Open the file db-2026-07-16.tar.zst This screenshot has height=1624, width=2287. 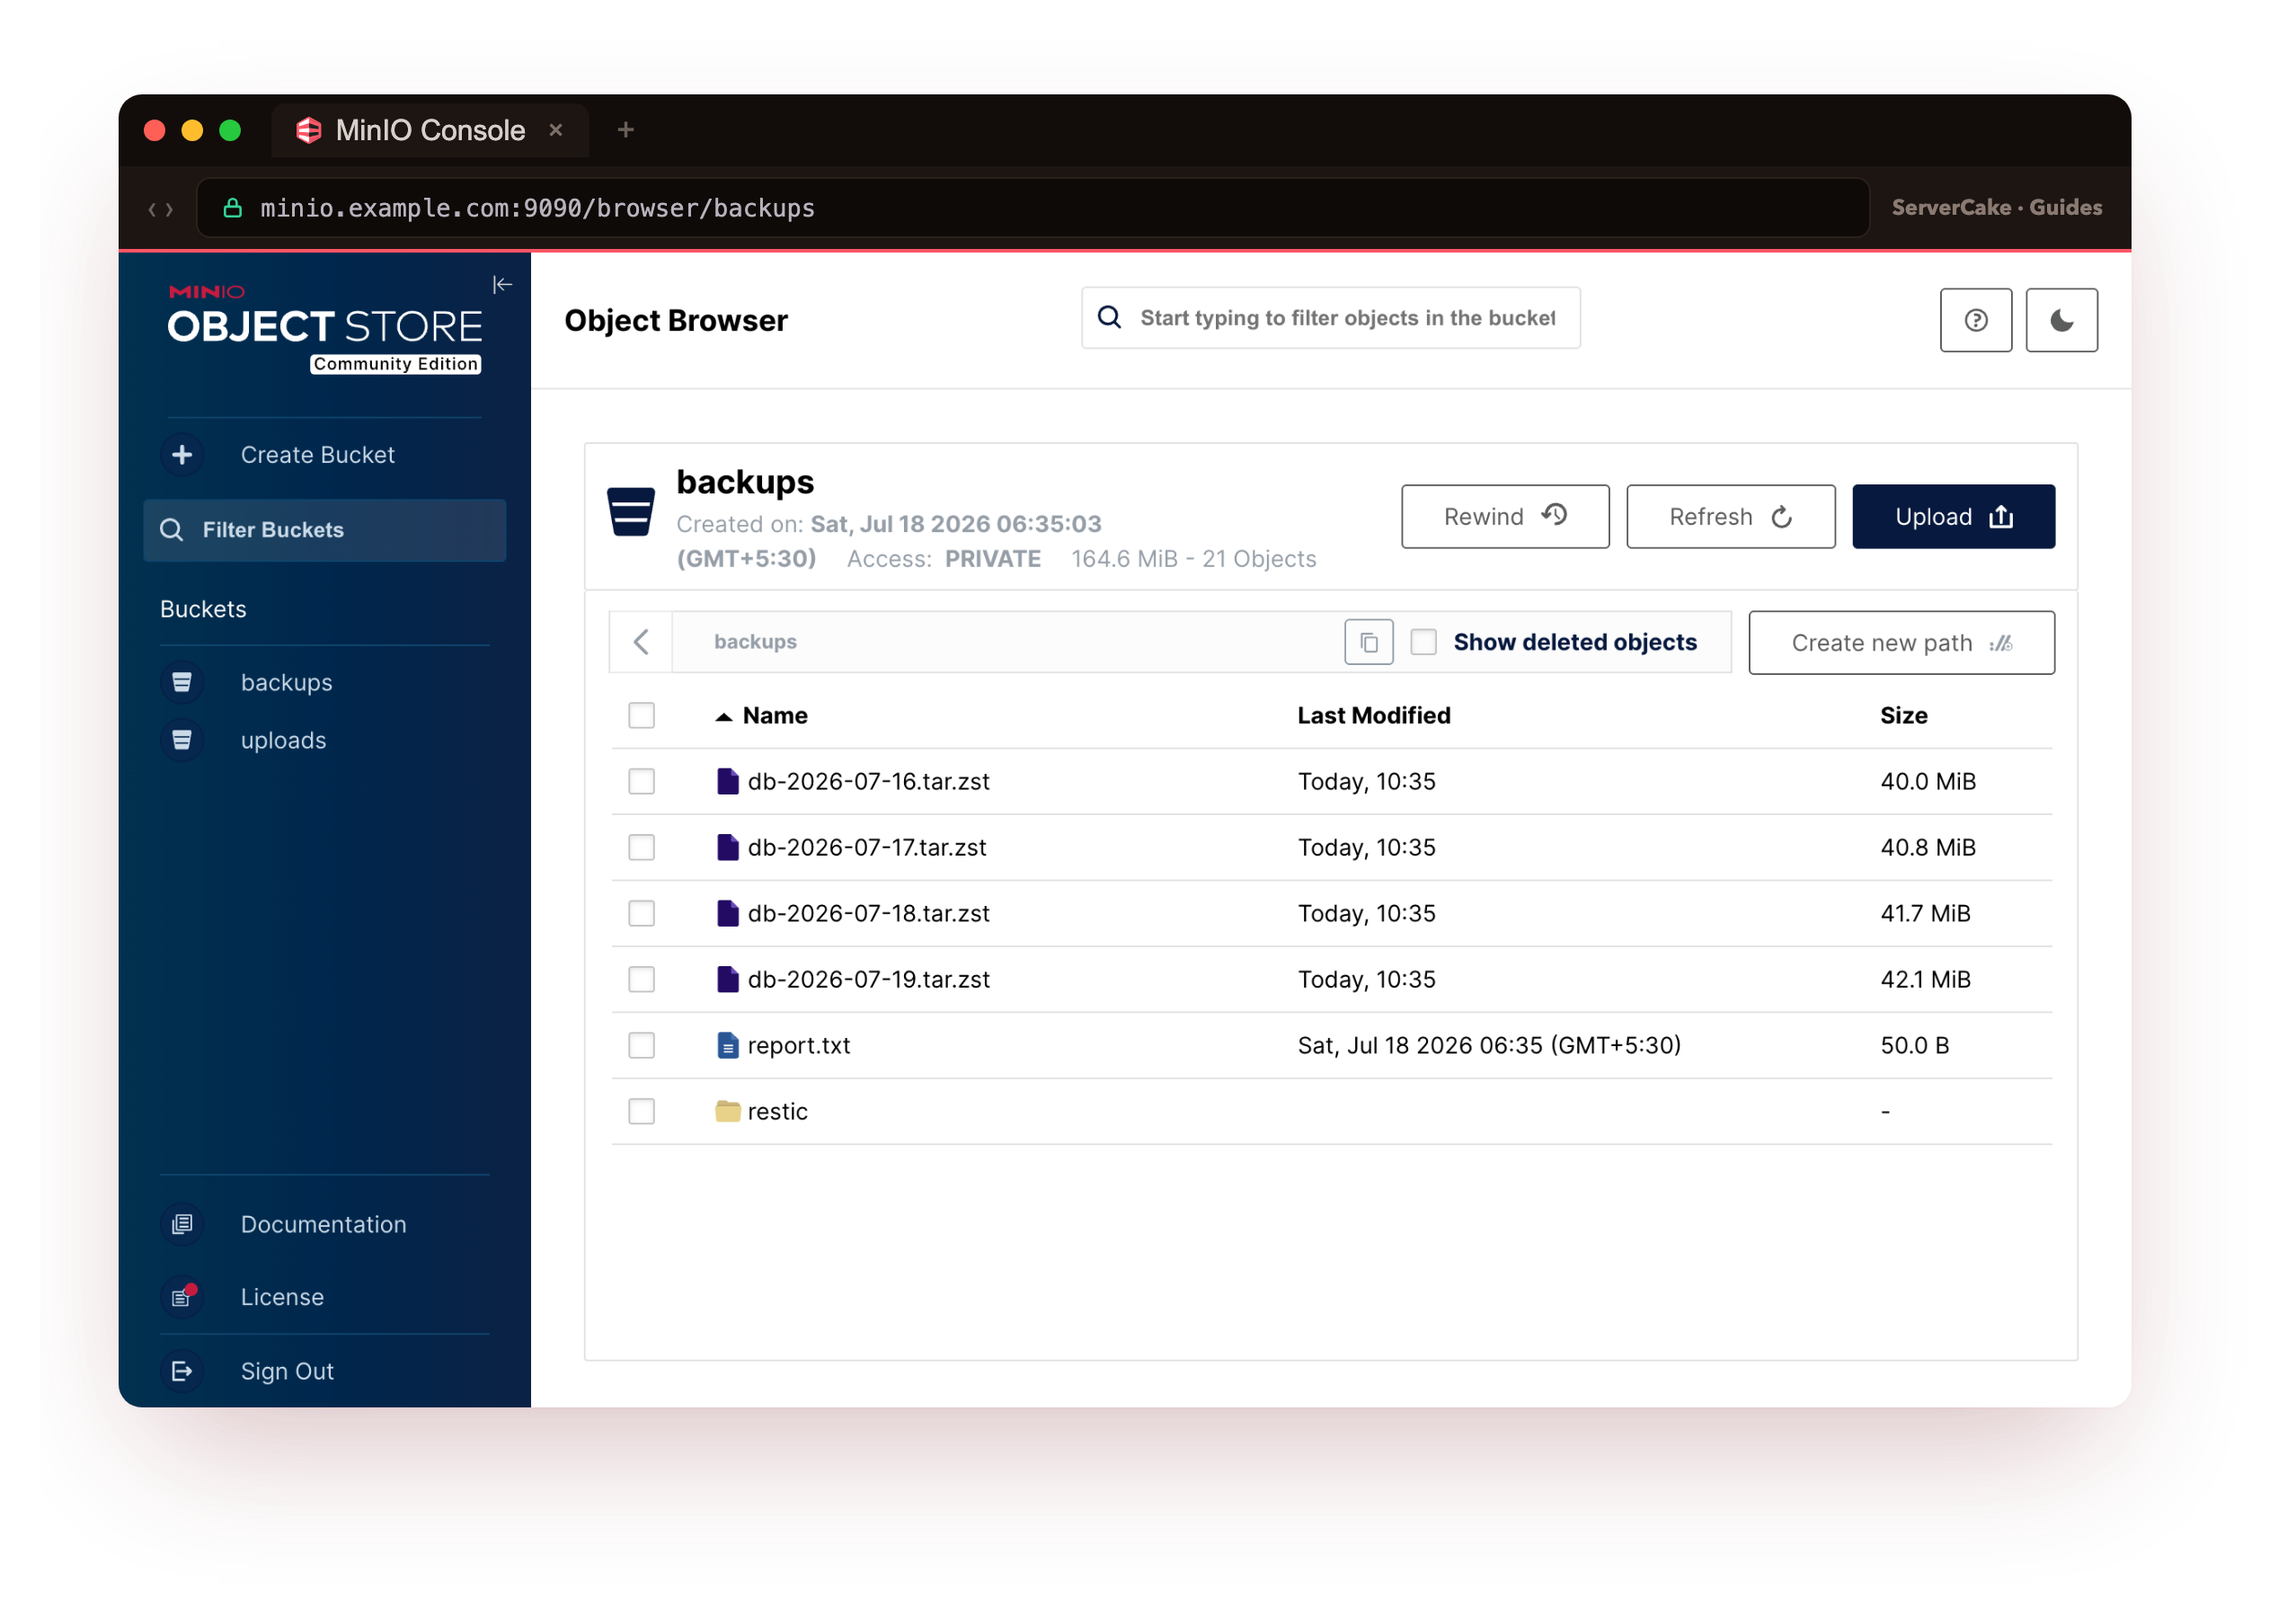click(x=869, y=782)
